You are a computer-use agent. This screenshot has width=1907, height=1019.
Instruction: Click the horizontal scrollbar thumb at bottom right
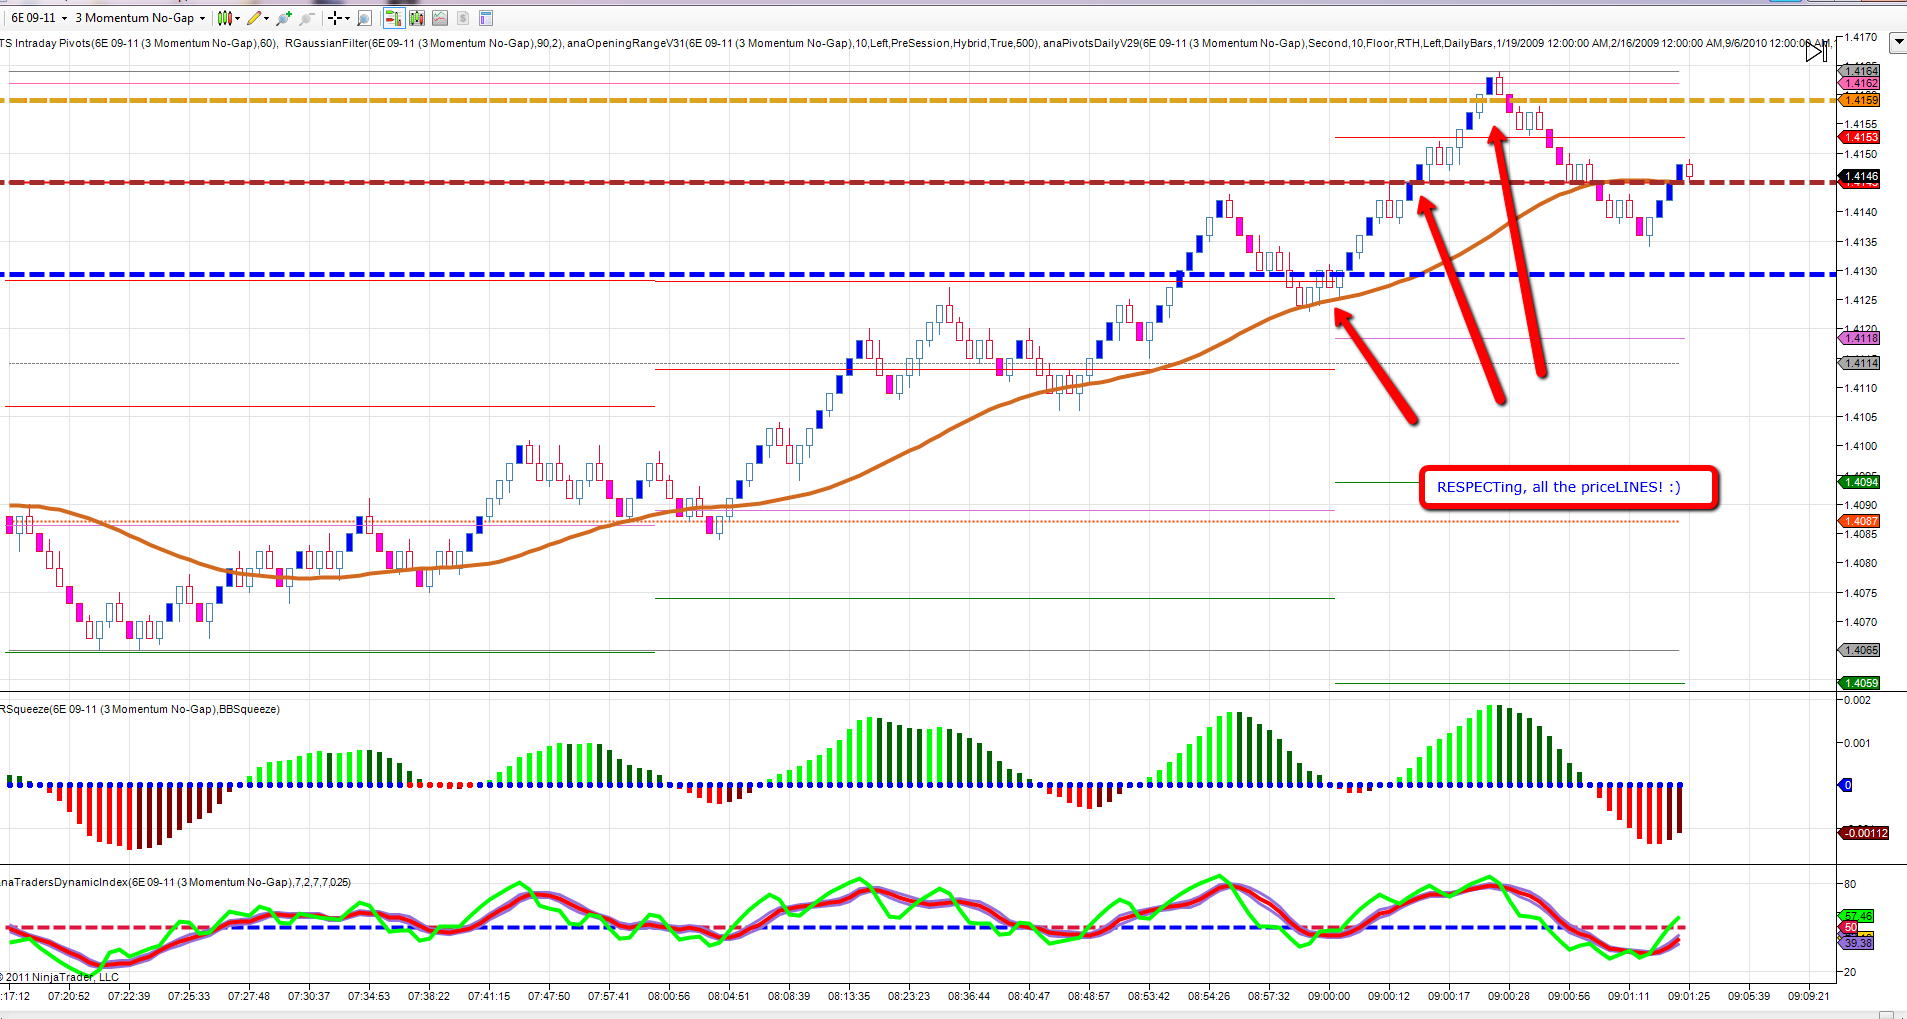(1886, 1015)
